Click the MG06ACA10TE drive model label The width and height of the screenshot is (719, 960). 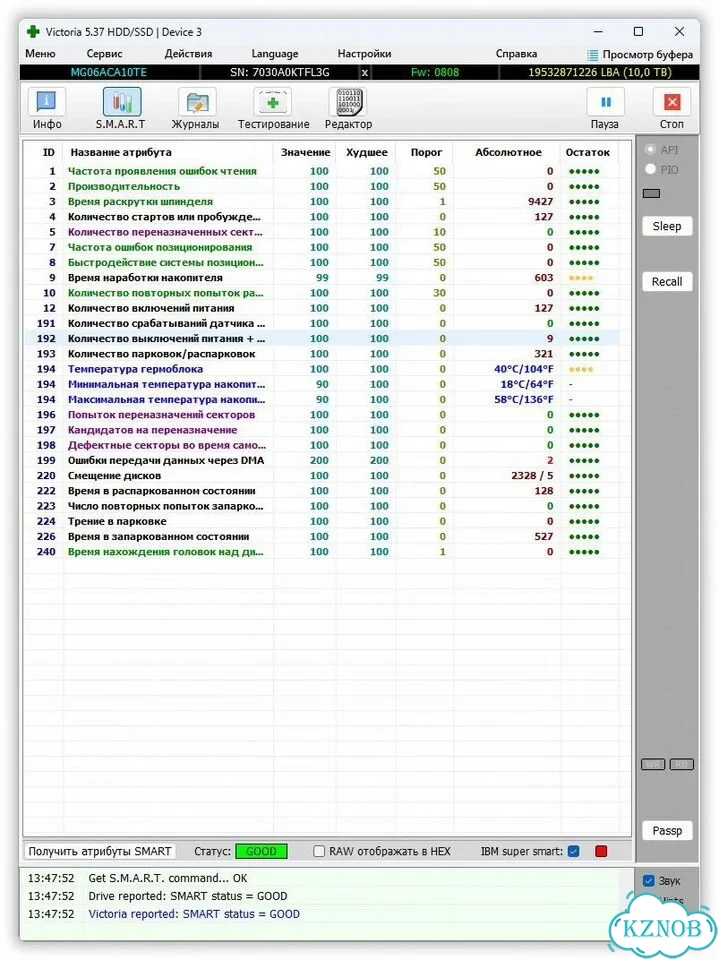tap(109, 72)
